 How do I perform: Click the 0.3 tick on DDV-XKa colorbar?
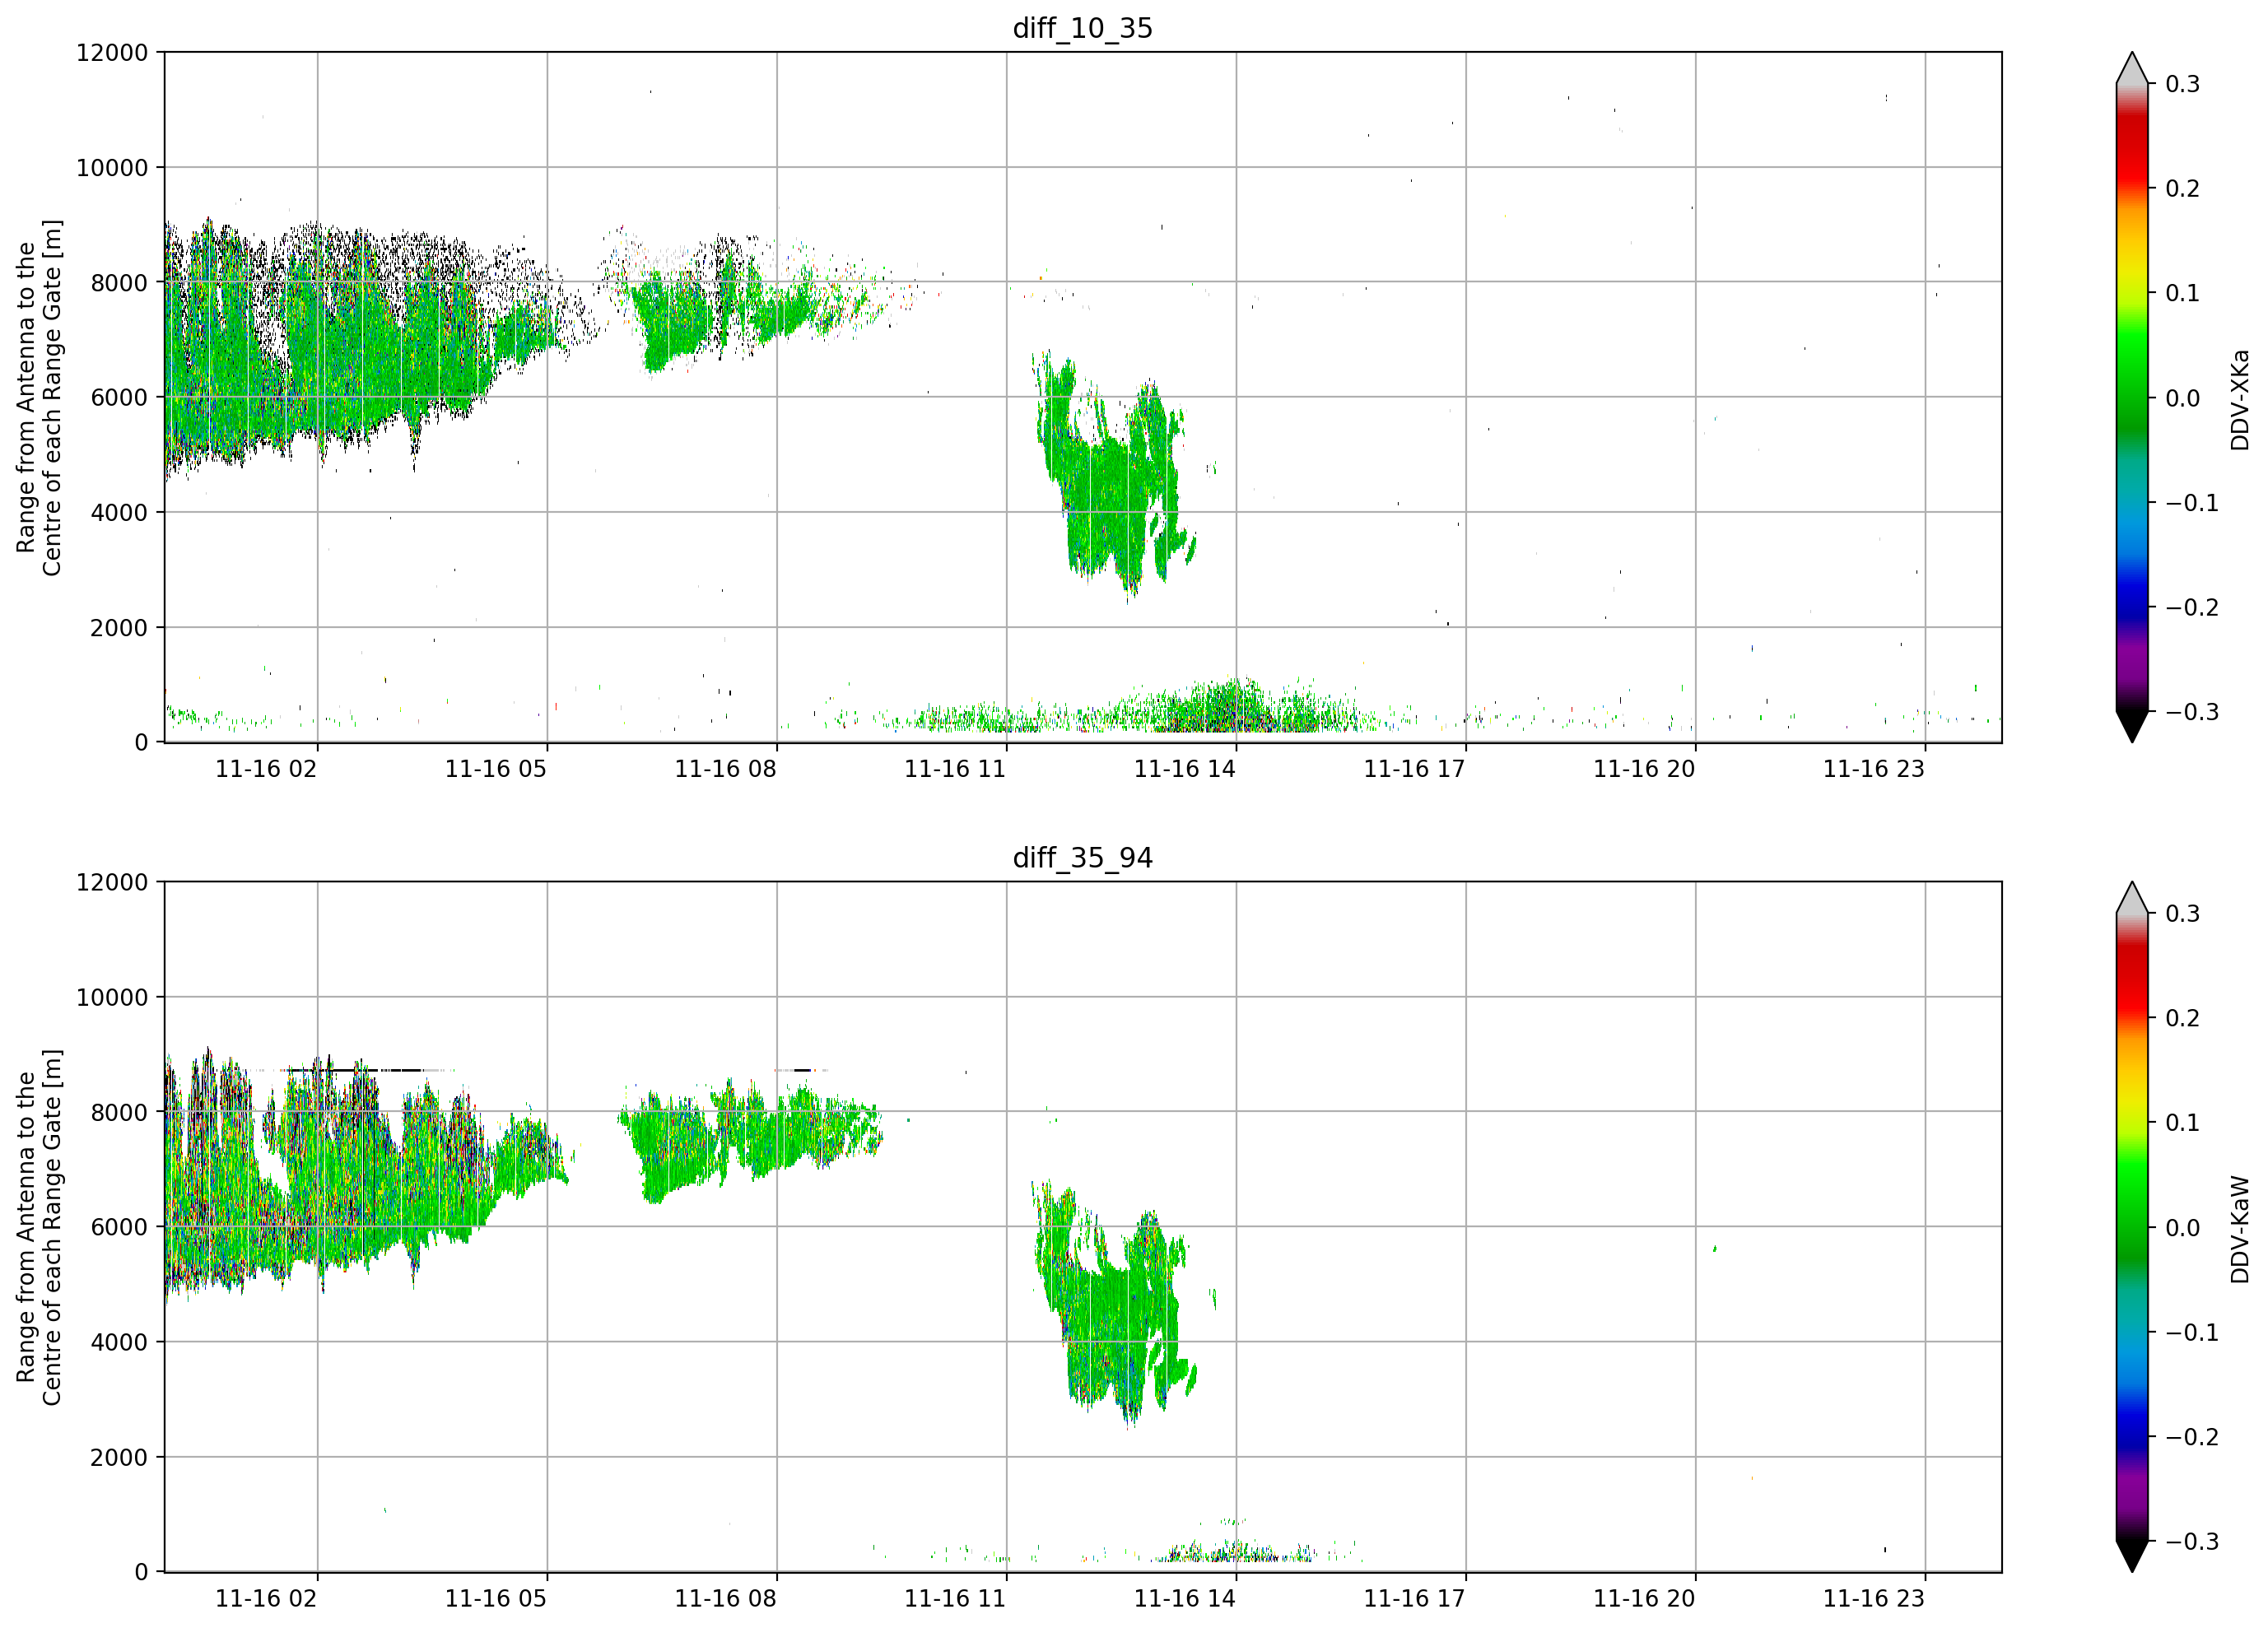(x=2182, y=84)
